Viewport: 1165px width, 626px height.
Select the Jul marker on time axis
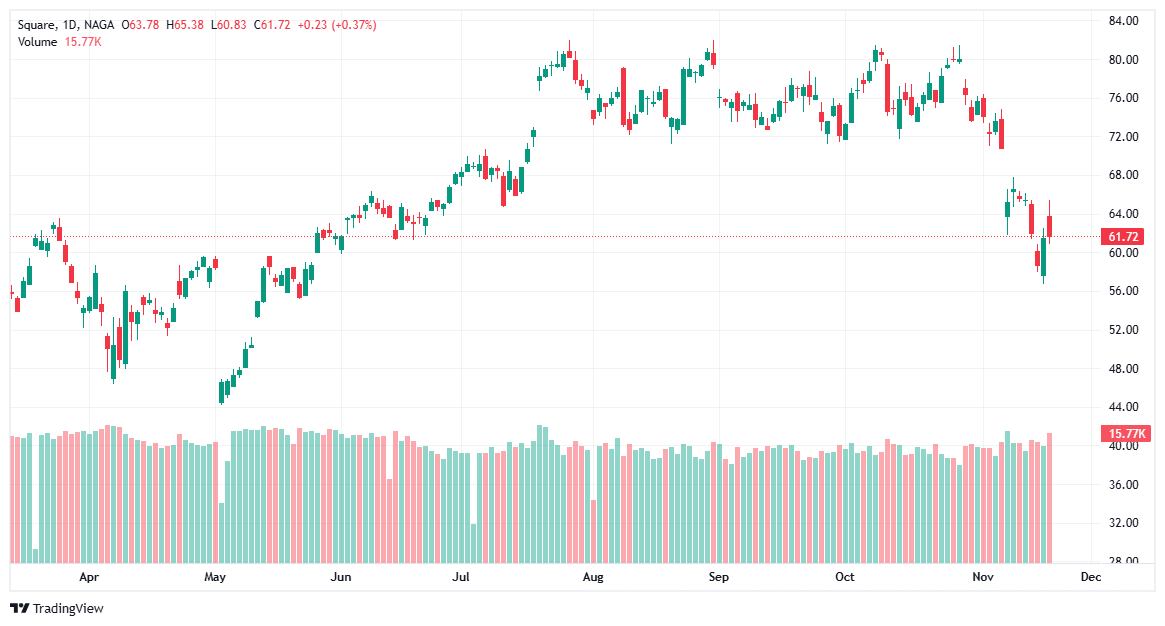[x=461, y=577]
